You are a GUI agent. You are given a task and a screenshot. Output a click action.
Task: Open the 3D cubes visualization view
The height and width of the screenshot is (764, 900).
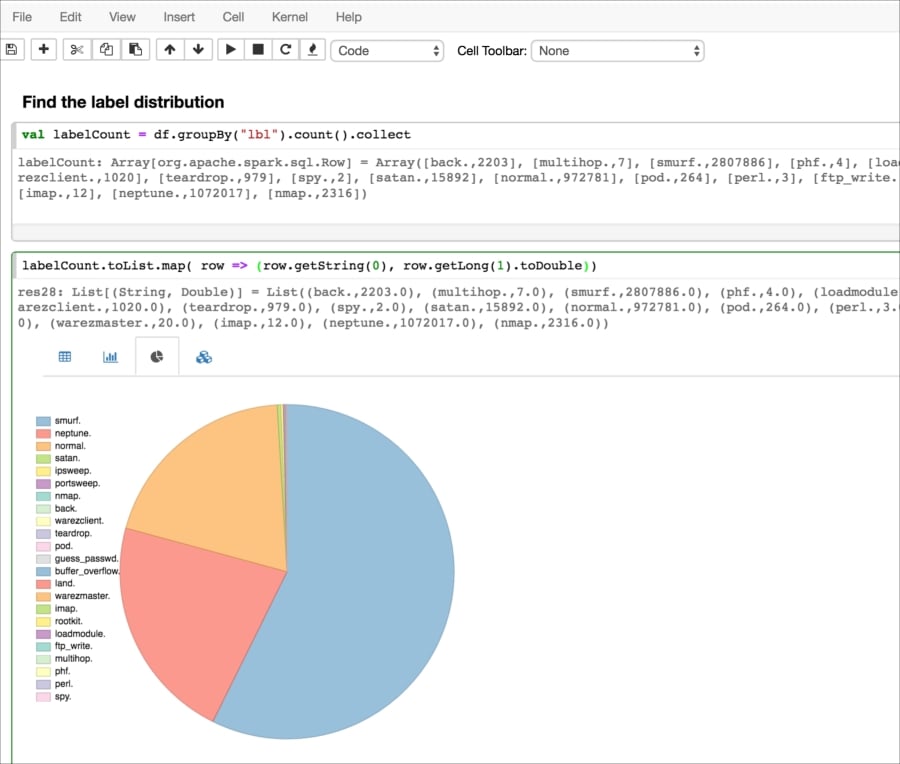click(203, 355)
